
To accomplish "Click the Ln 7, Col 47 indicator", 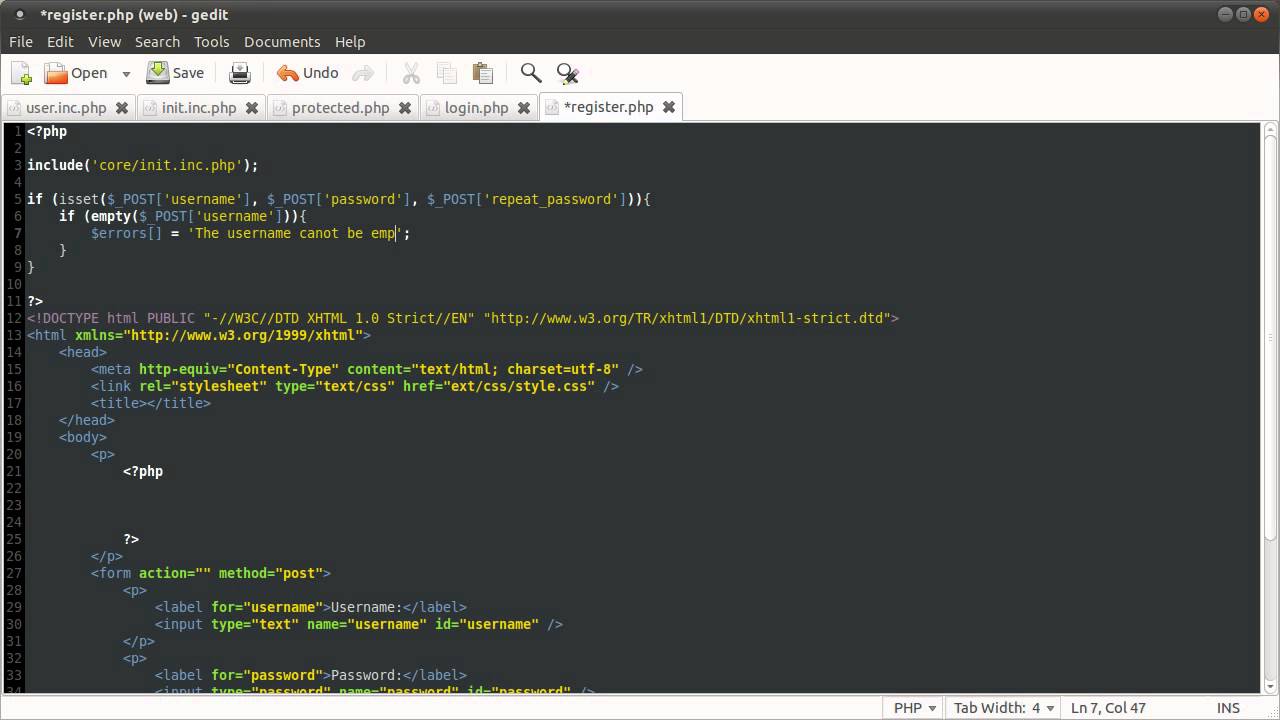I will coord(1108,707).
